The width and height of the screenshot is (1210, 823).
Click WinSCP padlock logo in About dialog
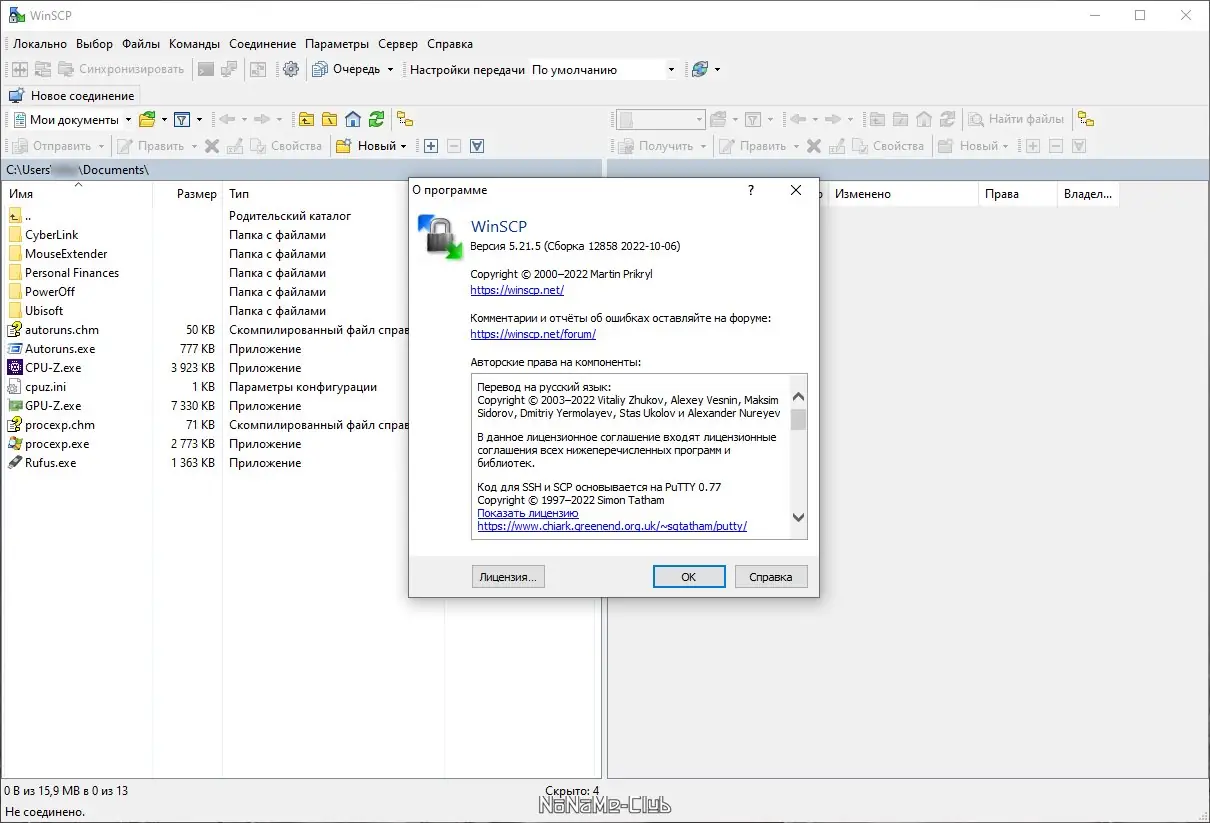[438, 237]
